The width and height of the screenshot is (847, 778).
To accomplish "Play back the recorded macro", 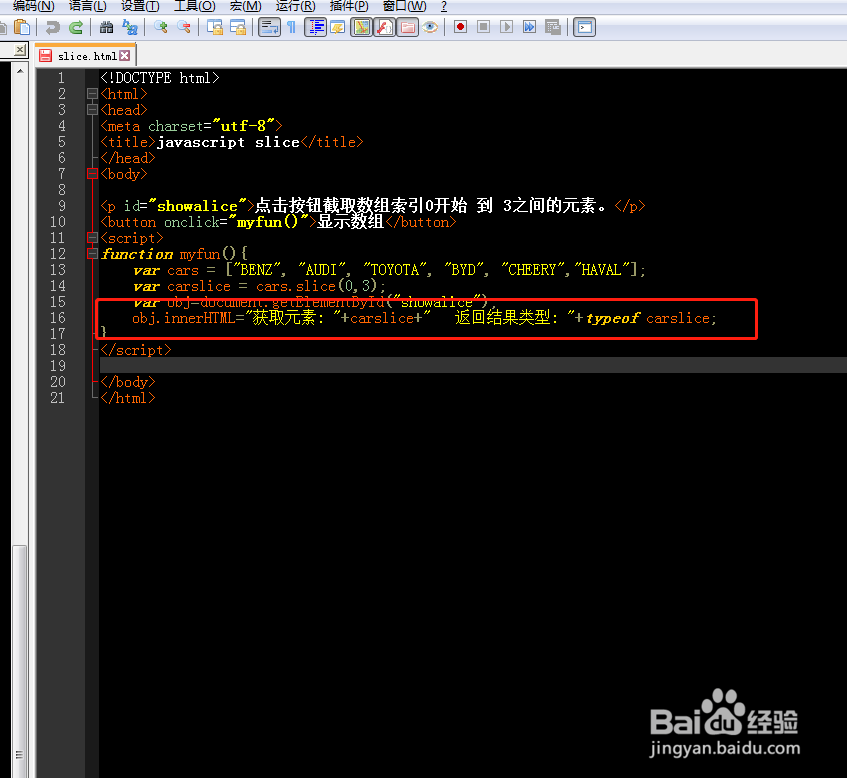I will tap(506, 27).
